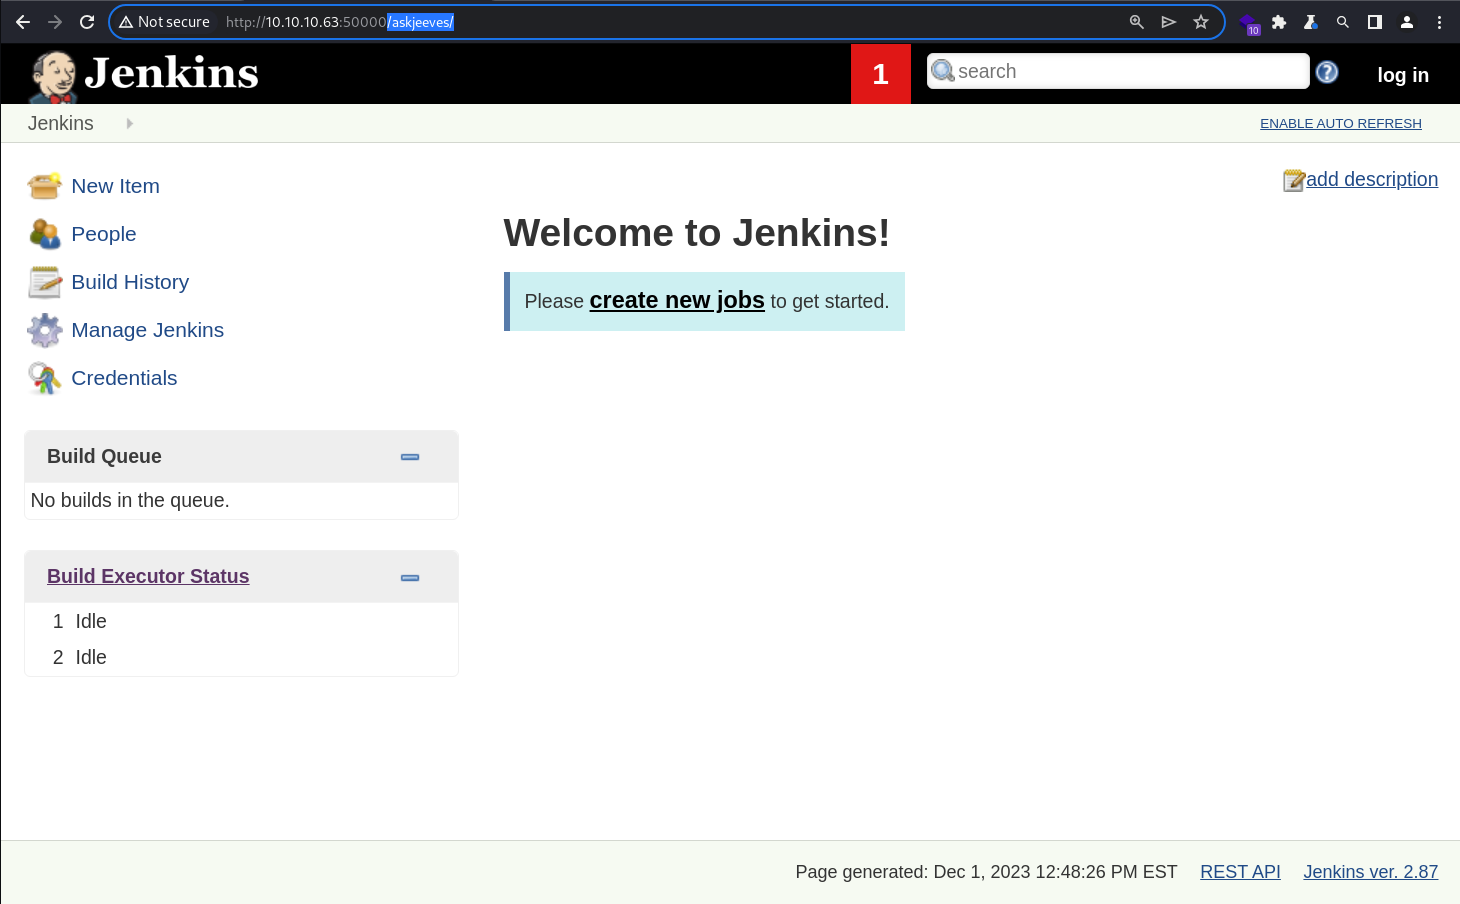Viewport: 1460px width, 904px height.
Task: Click the browser address bar URL
Action: click(340, 22)
